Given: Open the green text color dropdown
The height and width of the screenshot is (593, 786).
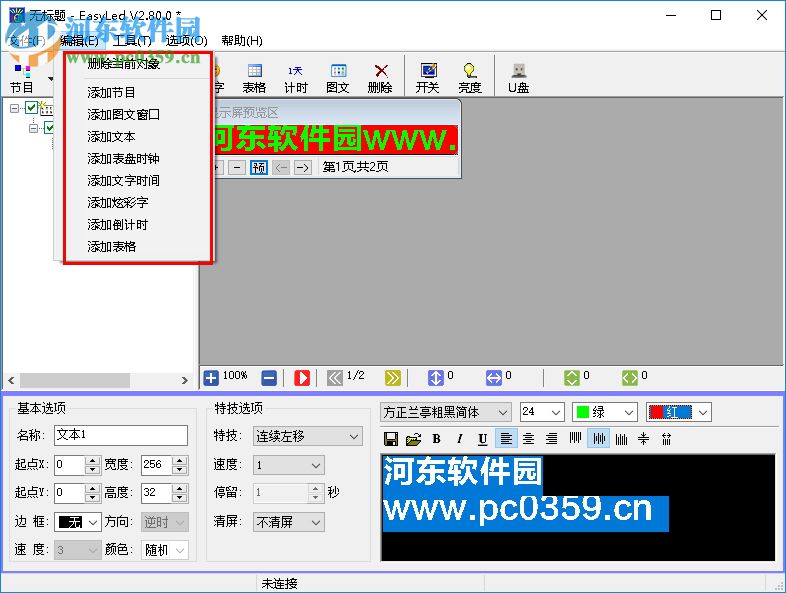Looking at the screenshot, I should [x=629, y=413].
